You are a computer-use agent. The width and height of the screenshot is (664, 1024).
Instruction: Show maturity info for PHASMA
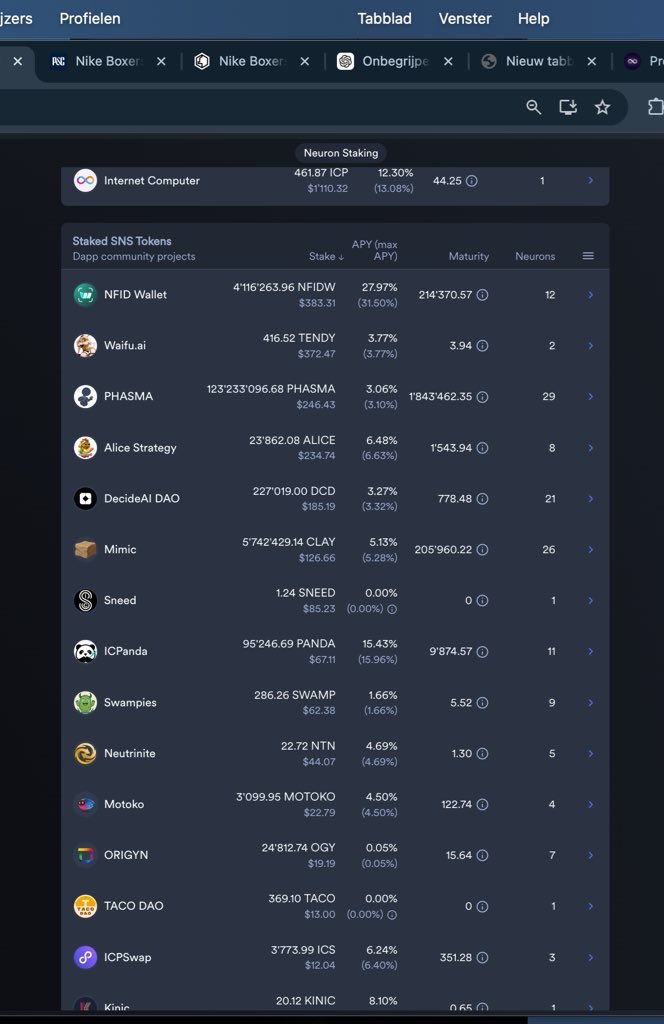(482, 397)
